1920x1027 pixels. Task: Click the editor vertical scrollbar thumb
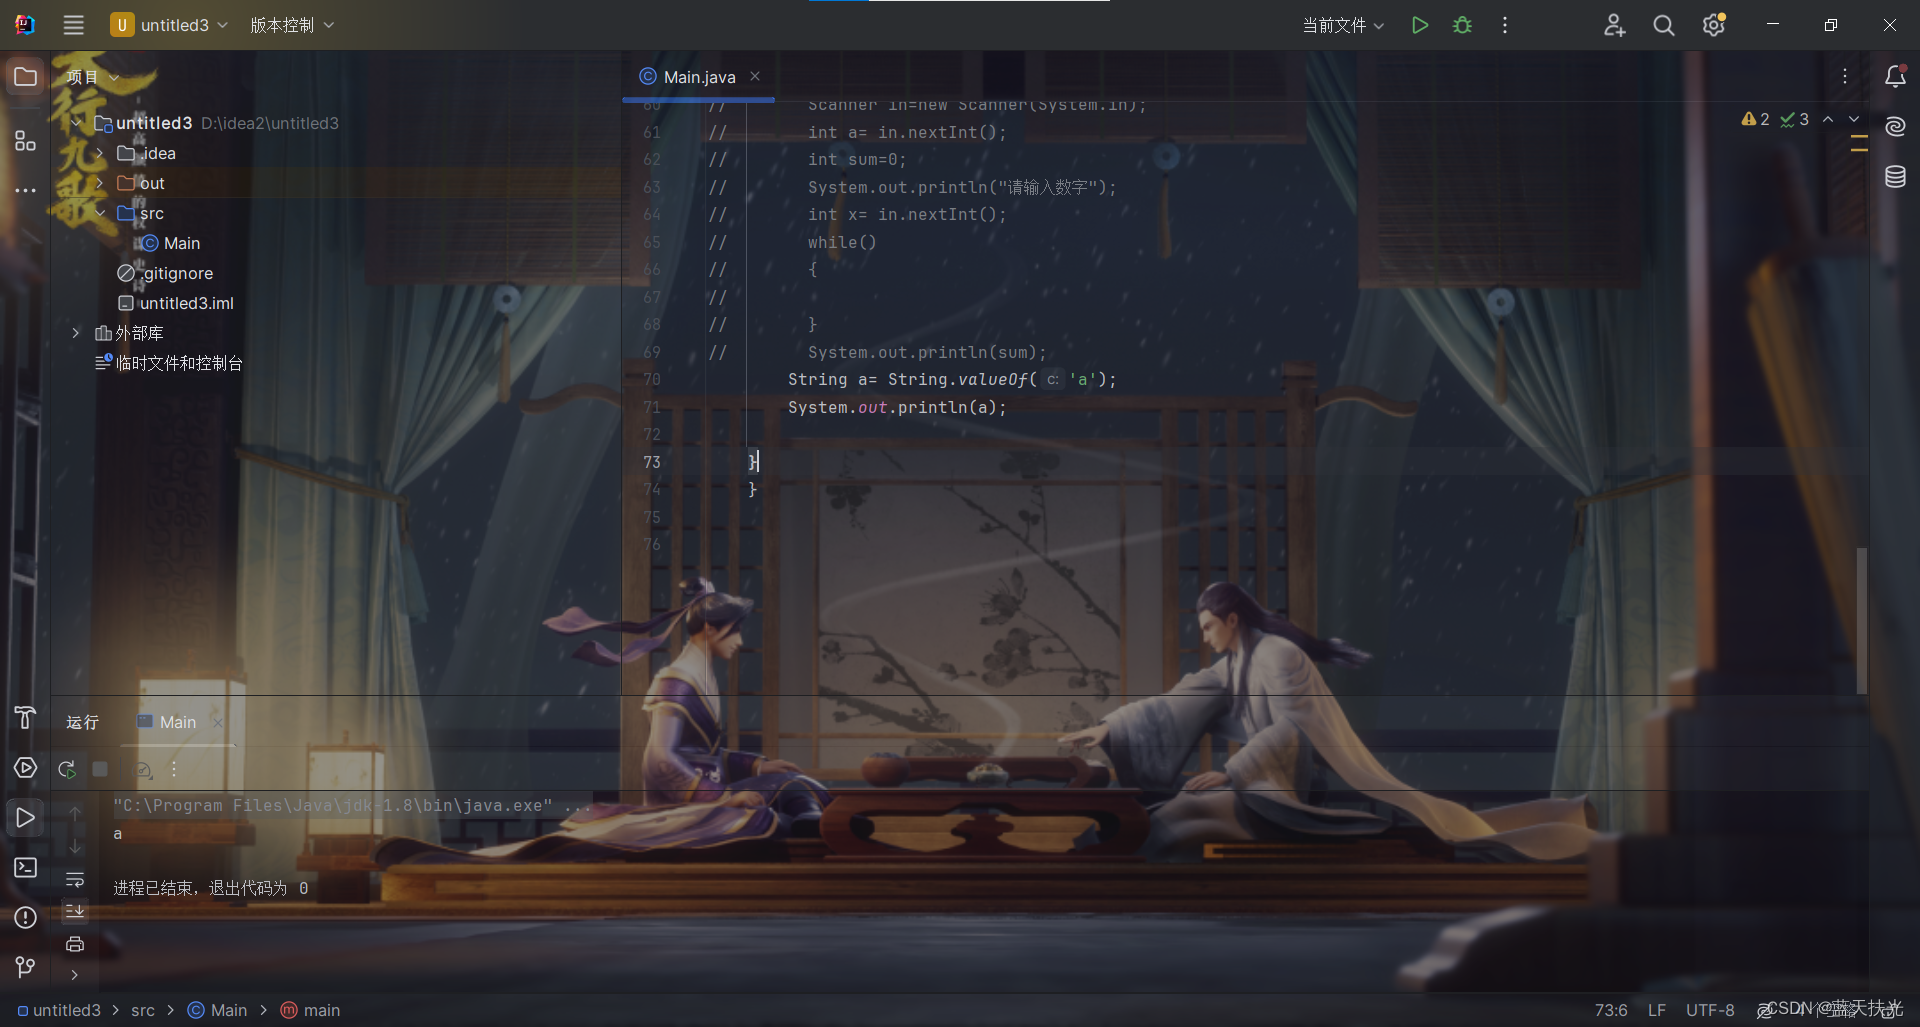[1862, 620]
